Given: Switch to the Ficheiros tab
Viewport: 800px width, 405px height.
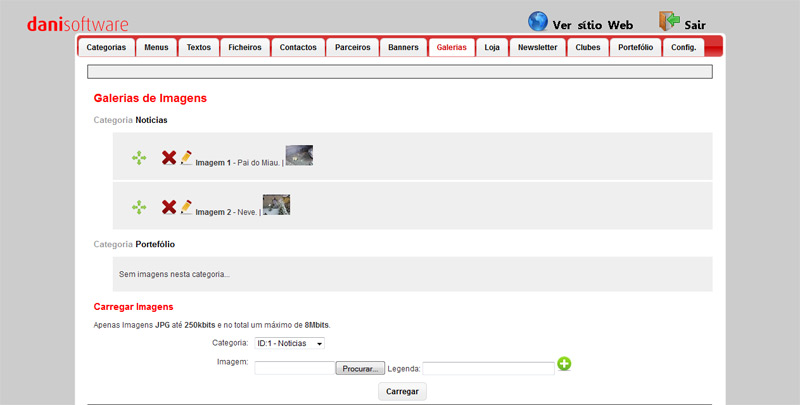Looking at the screenshot, I should pyautogui.click(x=245, y=47).
